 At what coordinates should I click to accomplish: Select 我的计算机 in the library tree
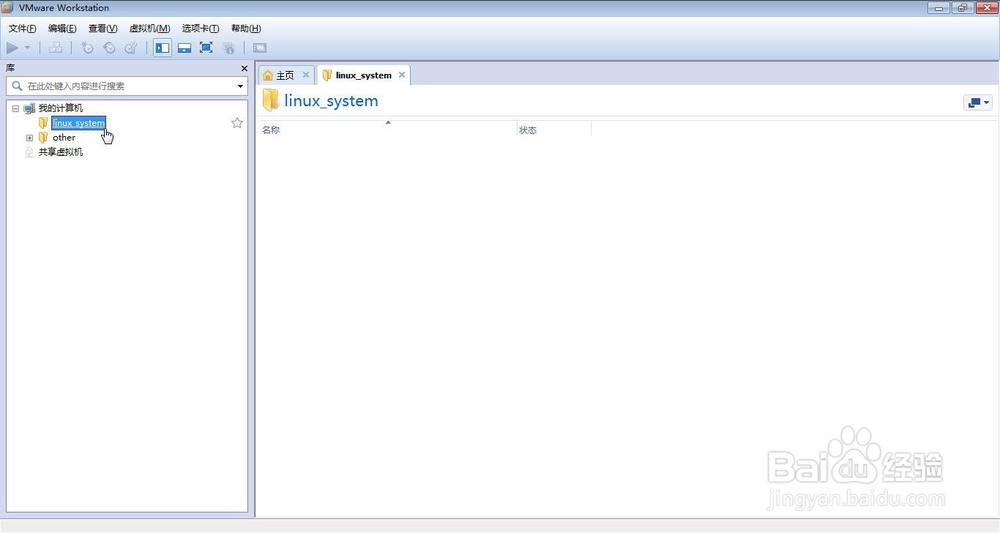click(x=60, y=108)
